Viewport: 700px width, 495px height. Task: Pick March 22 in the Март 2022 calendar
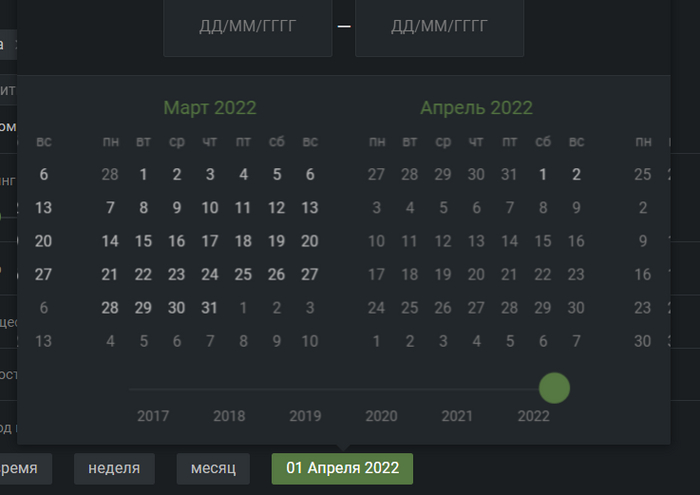pyautogui.click(x=144, y=274)
